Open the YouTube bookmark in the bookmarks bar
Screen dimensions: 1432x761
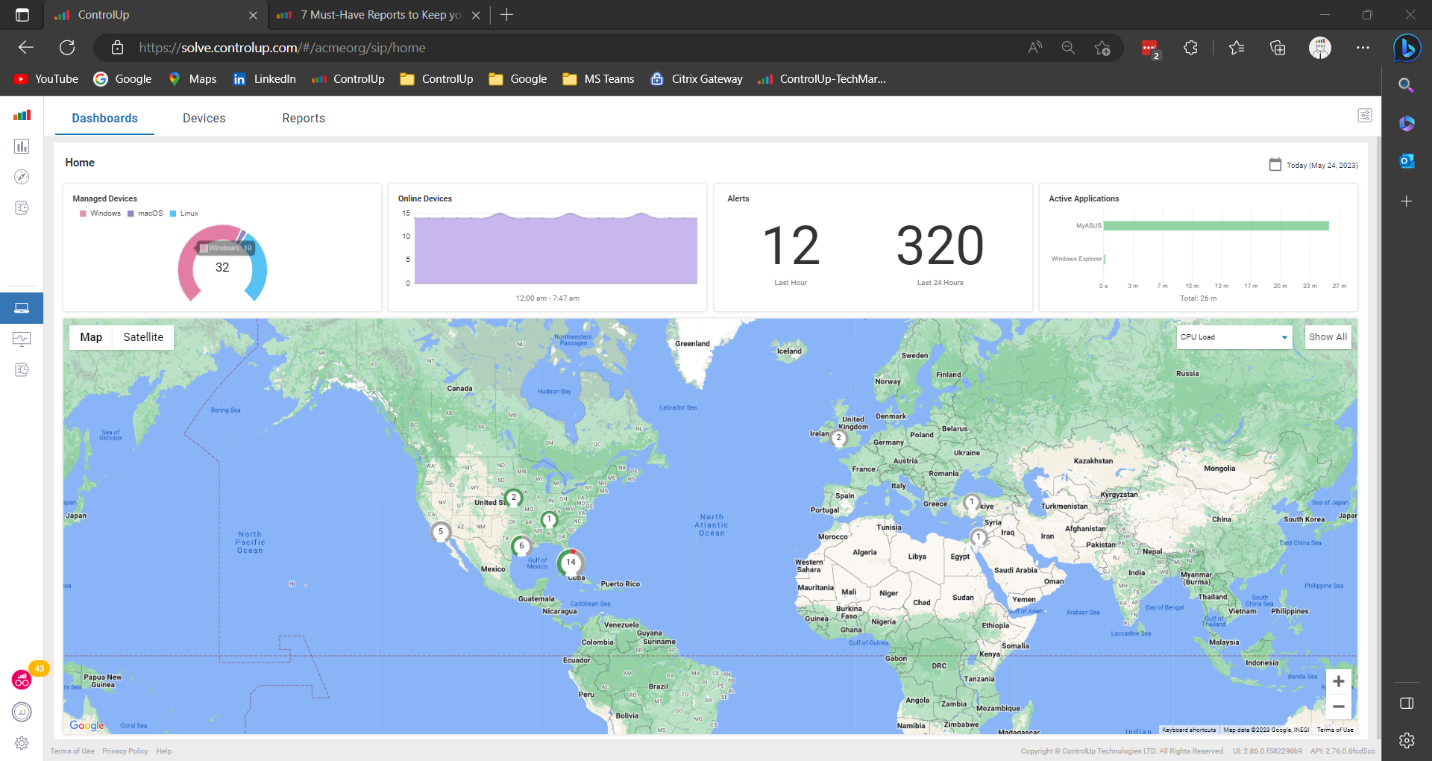[x=46, y=79]
